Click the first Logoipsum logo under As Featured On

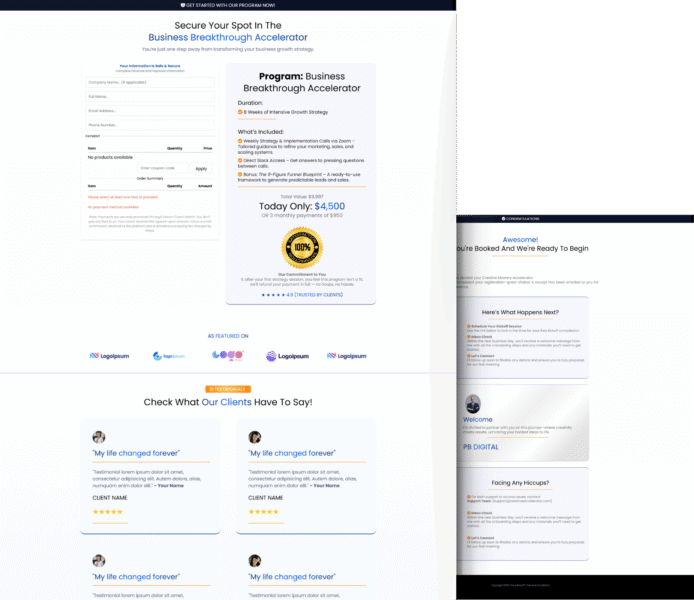(109, 356)
